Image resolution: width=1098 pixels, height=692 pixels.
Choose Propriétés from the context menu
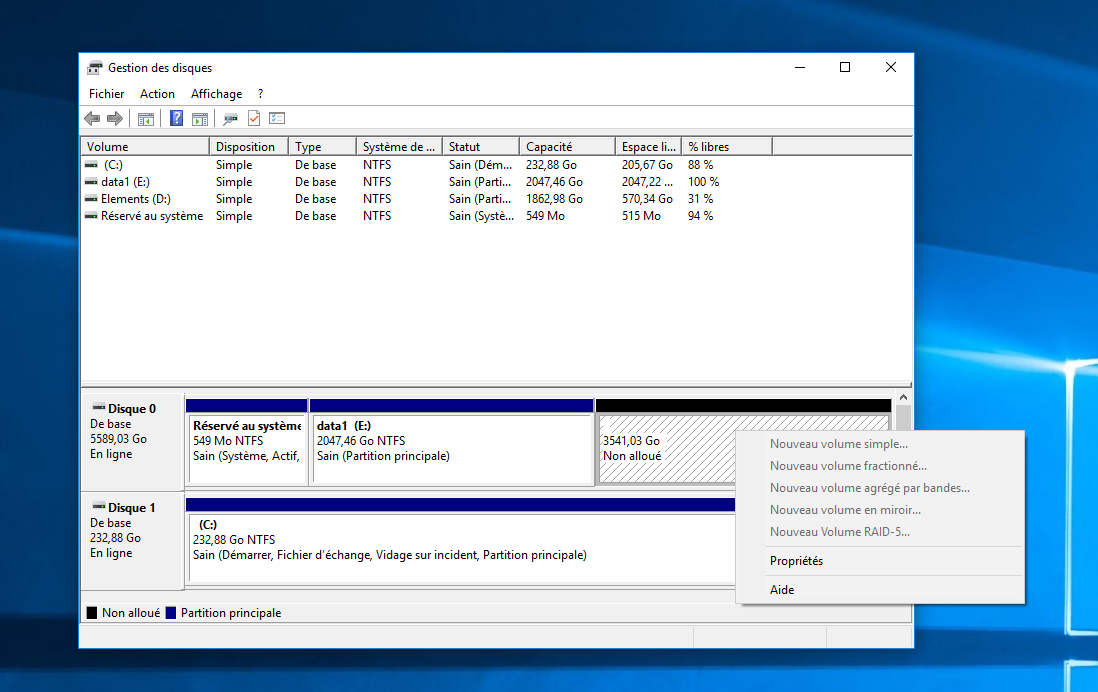[x=796, y=561]
